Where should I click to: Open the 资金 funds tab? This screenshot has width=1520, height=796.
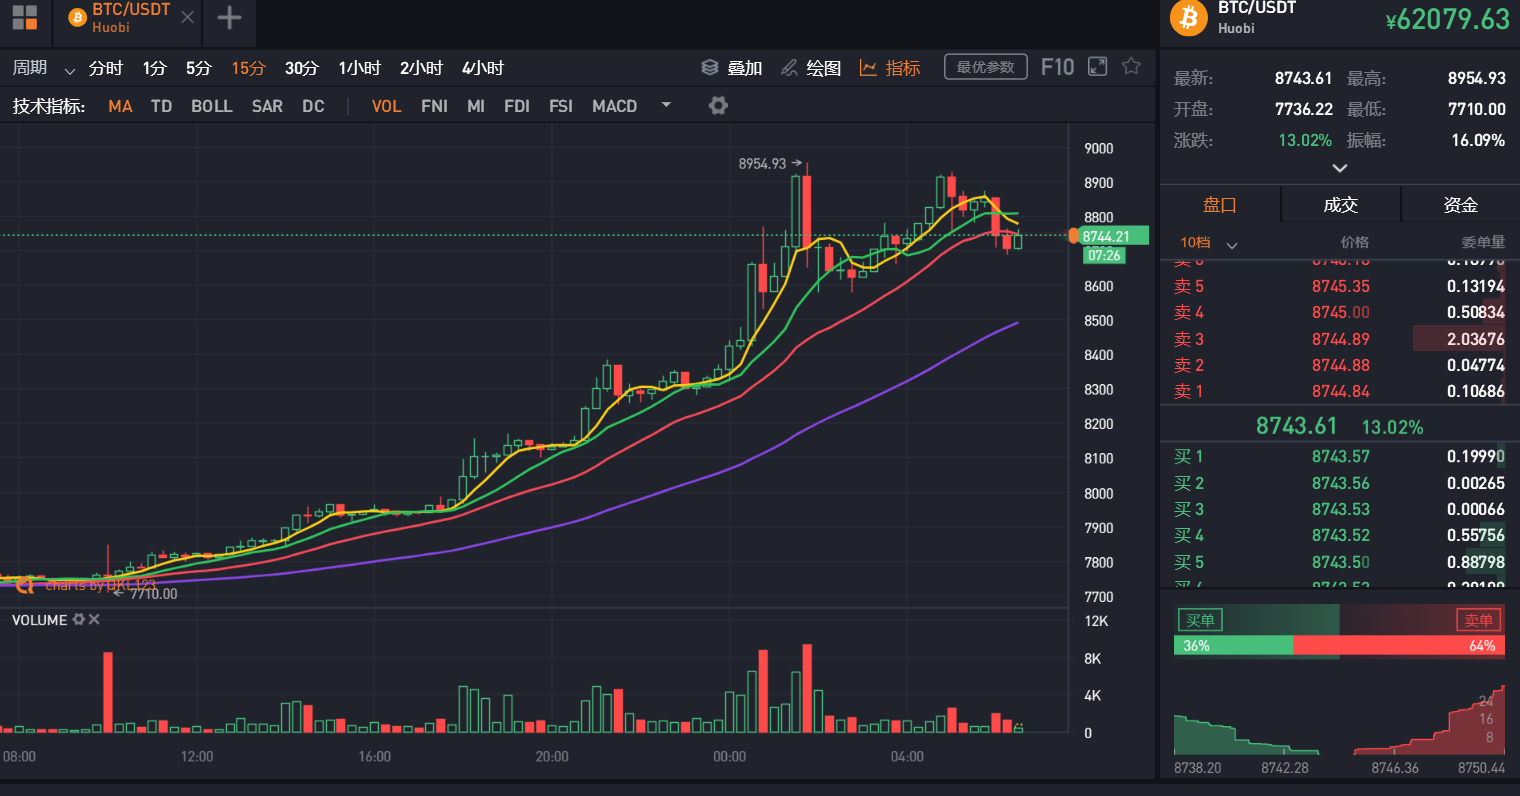coord(1460,204)
